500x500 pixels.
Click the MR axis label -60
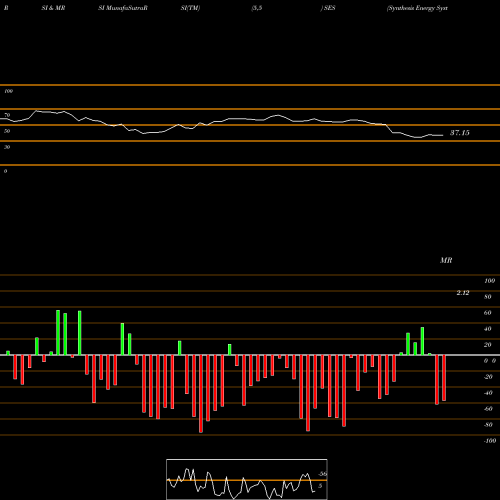(488, 409)
